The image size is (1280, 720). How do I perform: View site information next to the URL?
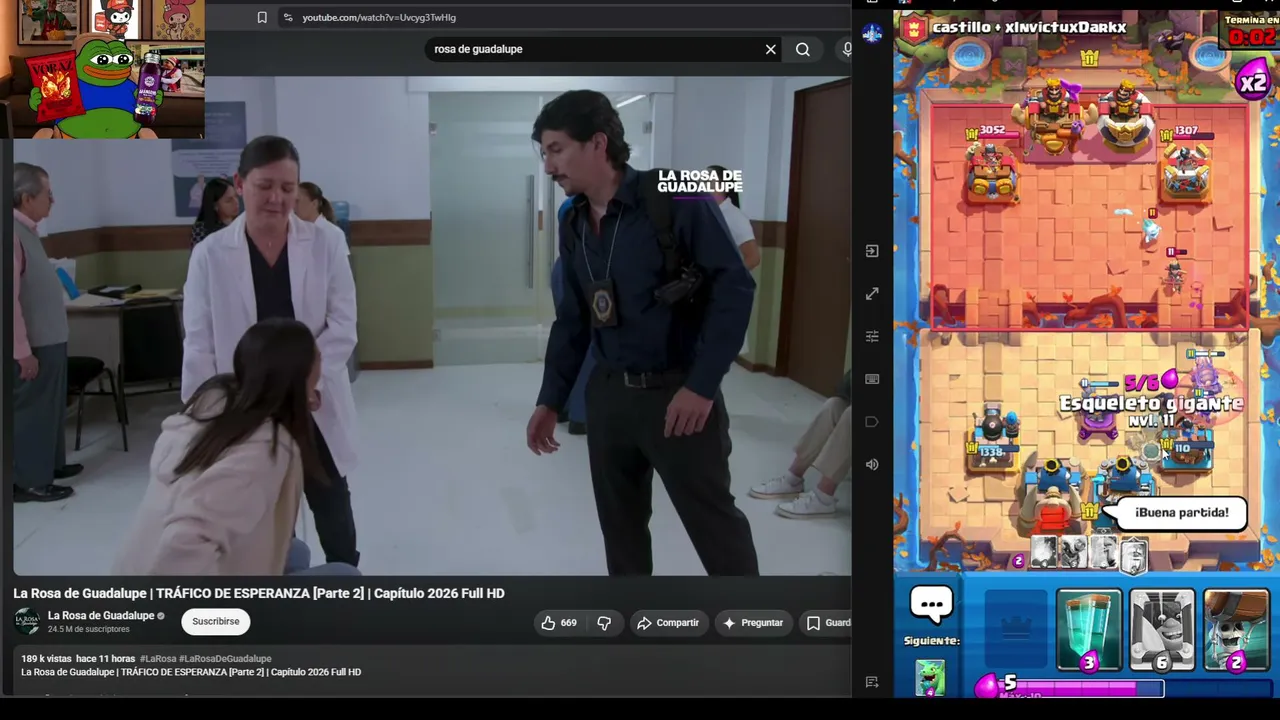pos(288,17)
